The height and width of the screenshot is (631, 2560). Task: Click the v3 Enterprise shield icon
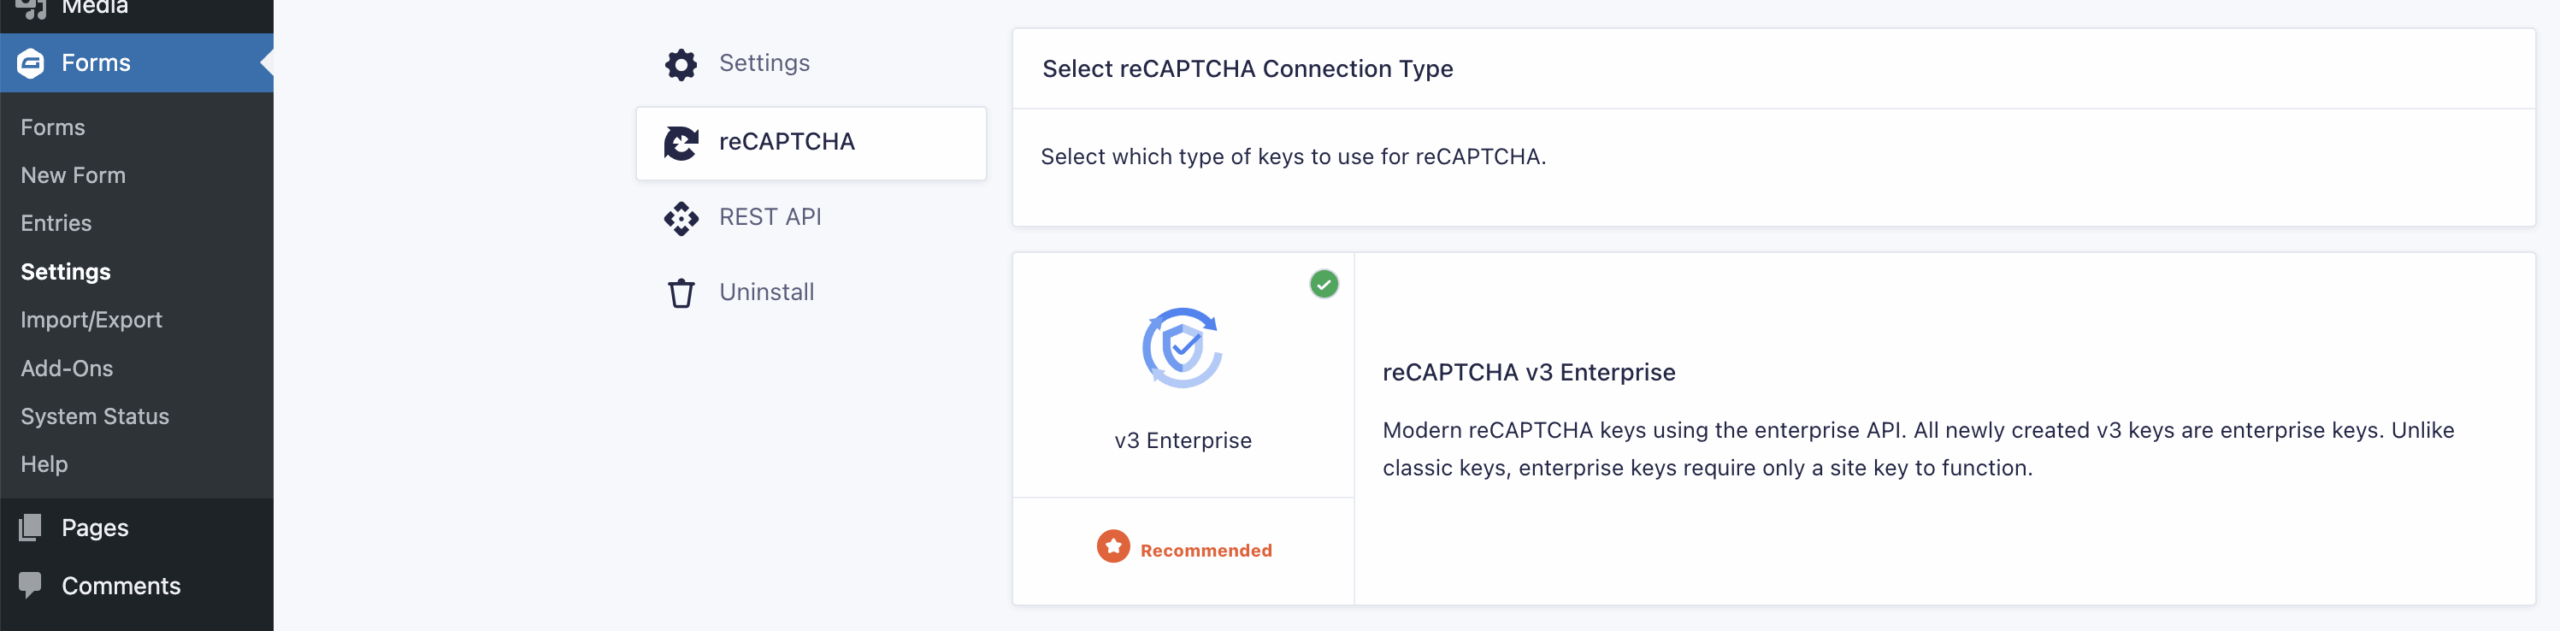pyautogui.click(x=1183, y=347)
